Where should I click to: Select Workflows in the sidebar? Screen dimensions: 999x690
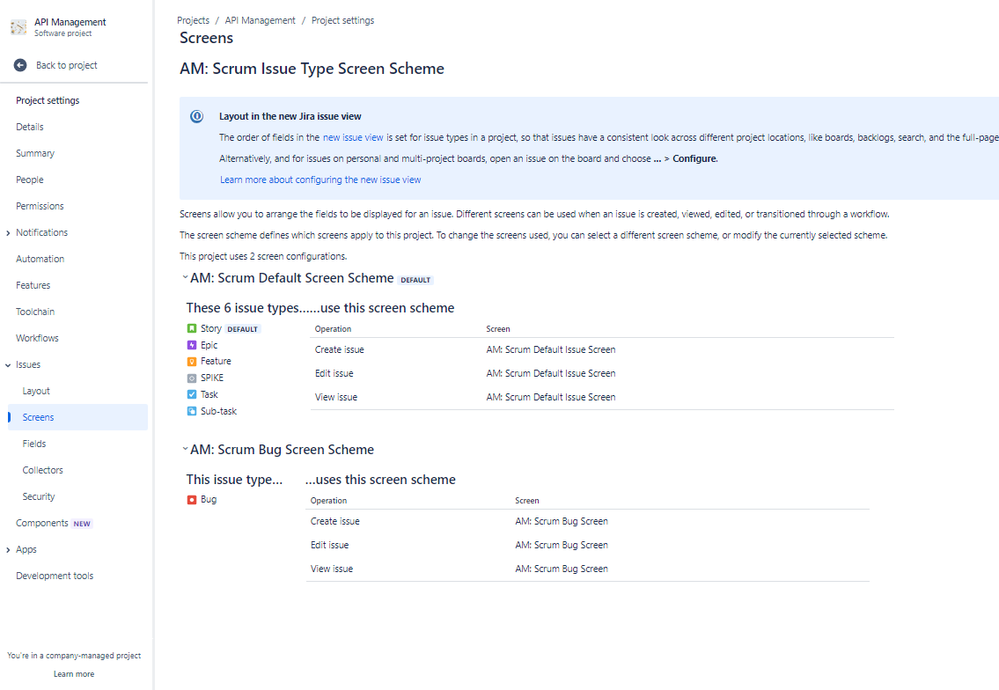[36, 337]
